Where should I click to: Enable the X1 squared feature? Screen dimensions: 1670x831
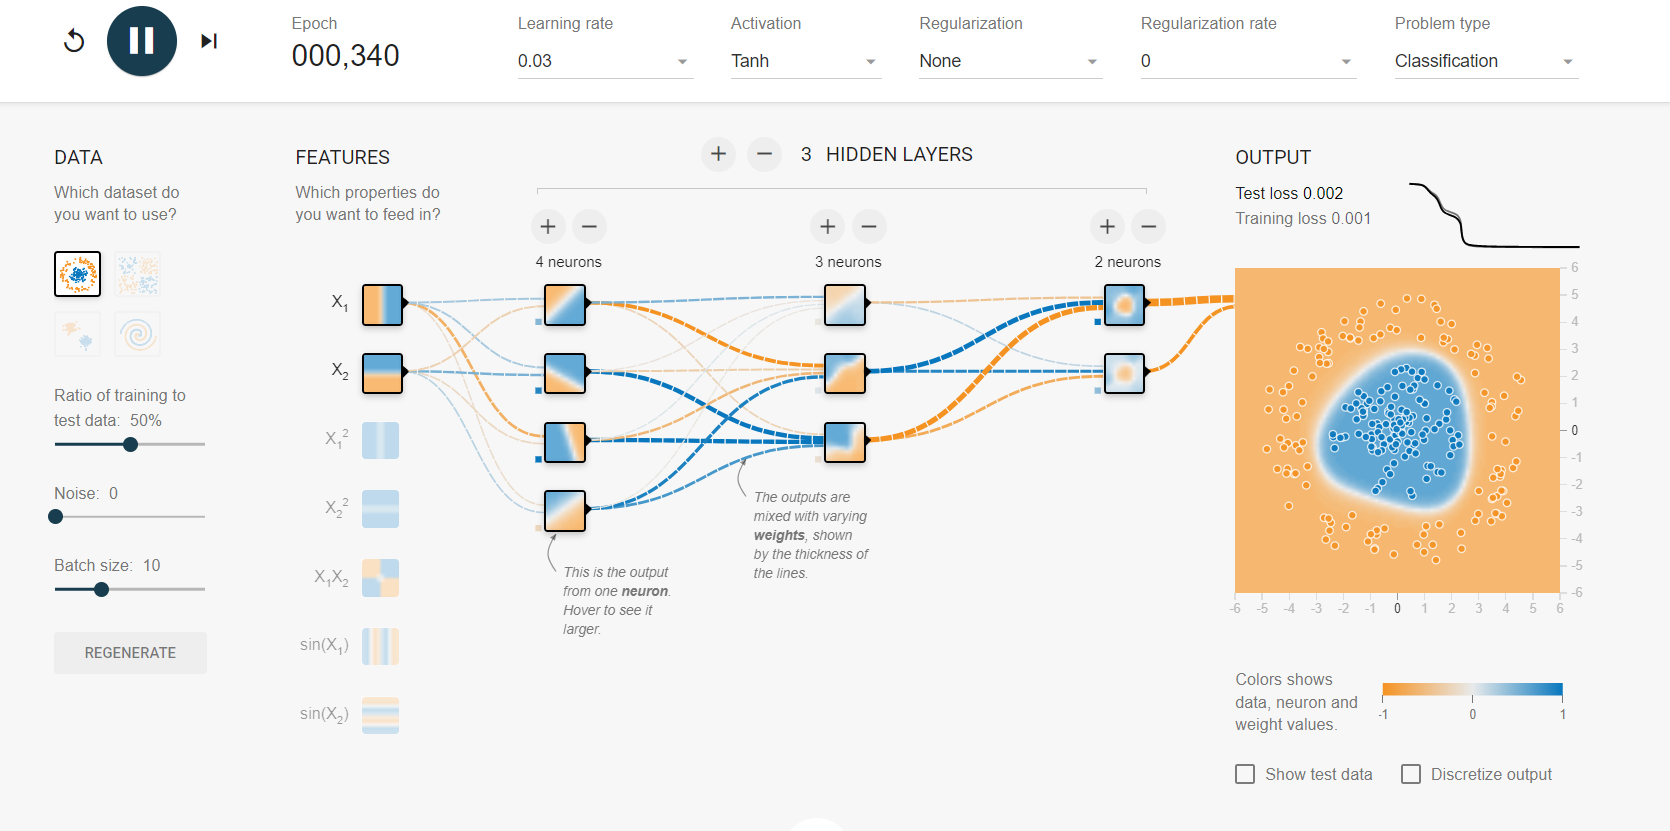(x=380, y=441)
